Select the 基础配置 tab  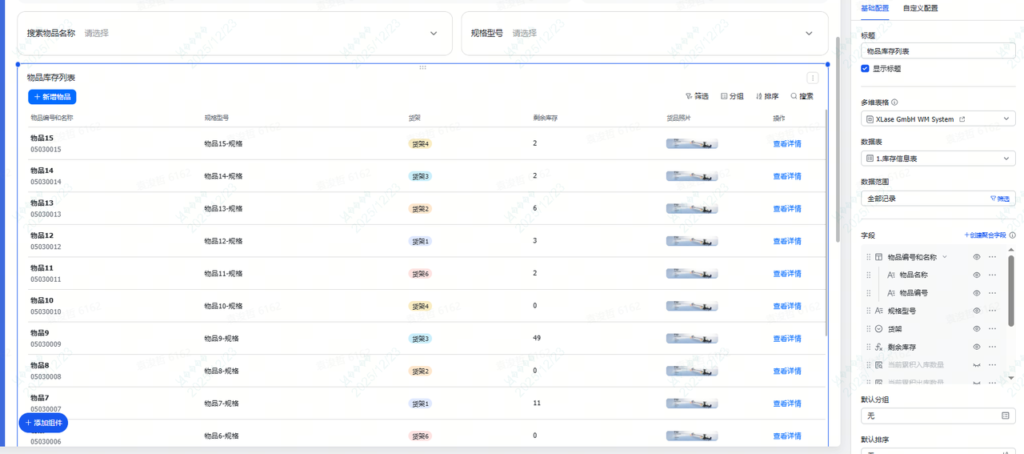point(875,7)
